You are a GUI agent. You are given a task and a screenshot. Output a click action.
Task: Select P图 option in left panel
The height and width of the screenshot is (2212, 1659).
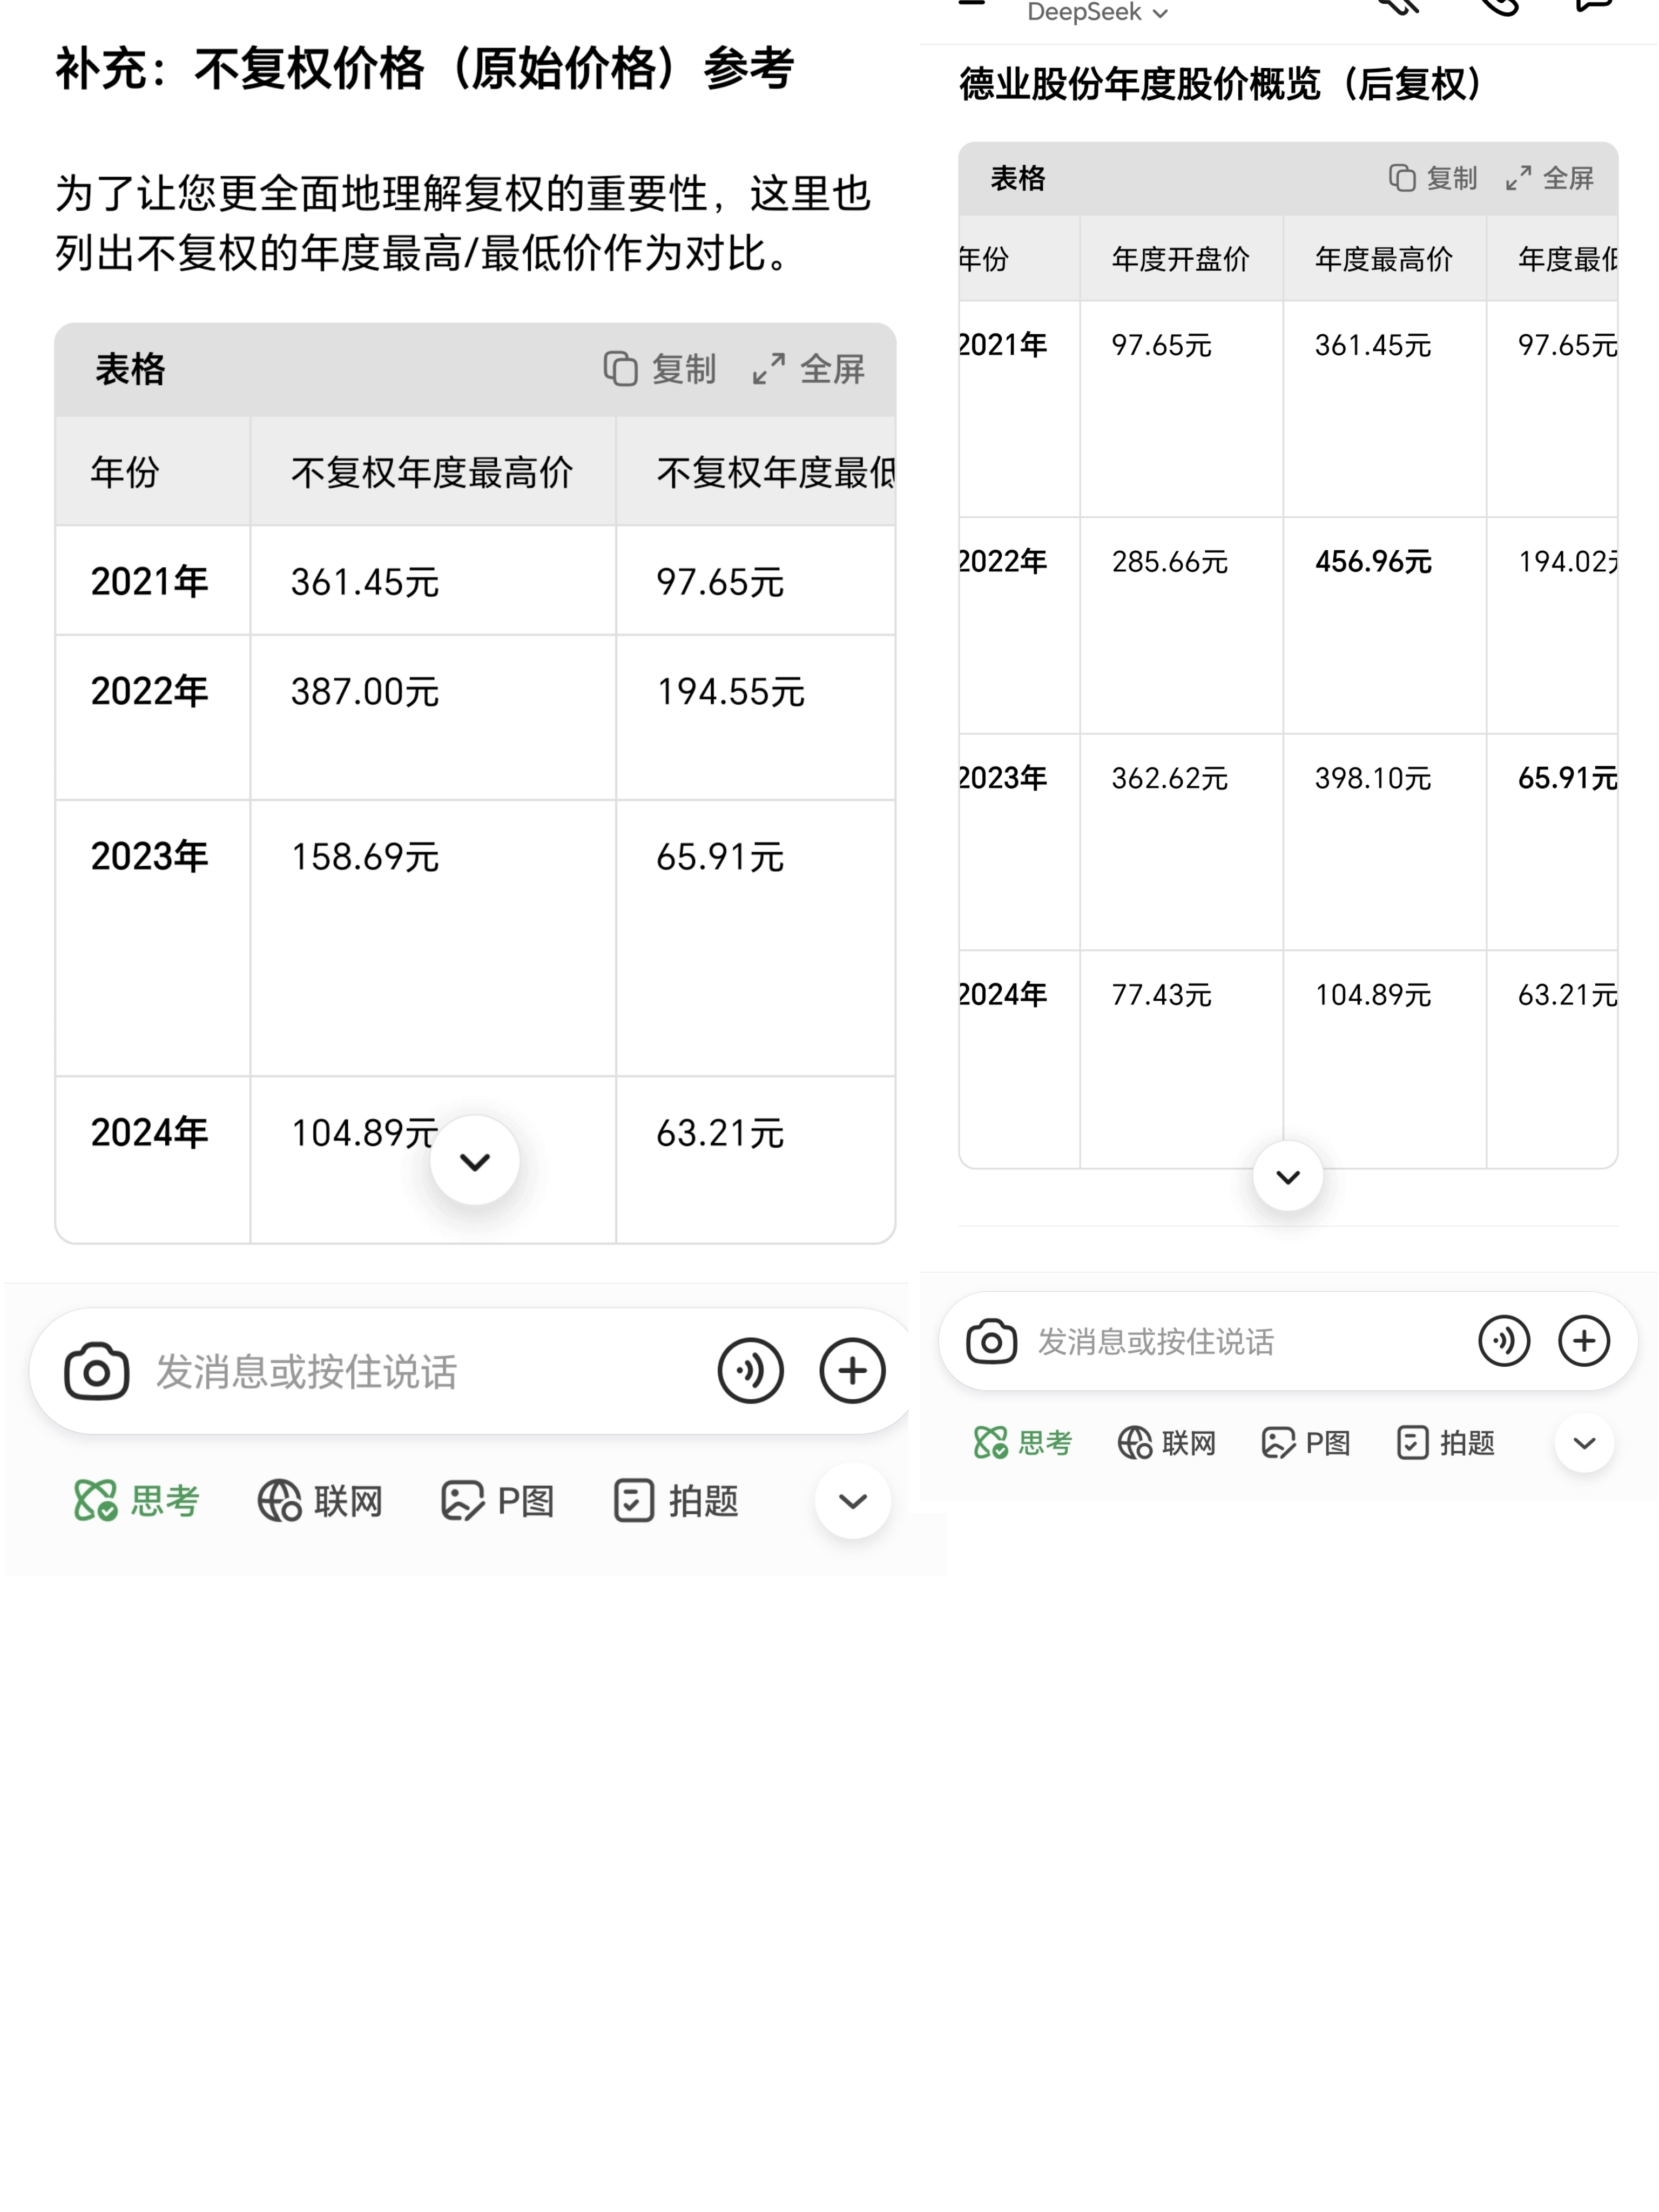[x=497, y=1500]
